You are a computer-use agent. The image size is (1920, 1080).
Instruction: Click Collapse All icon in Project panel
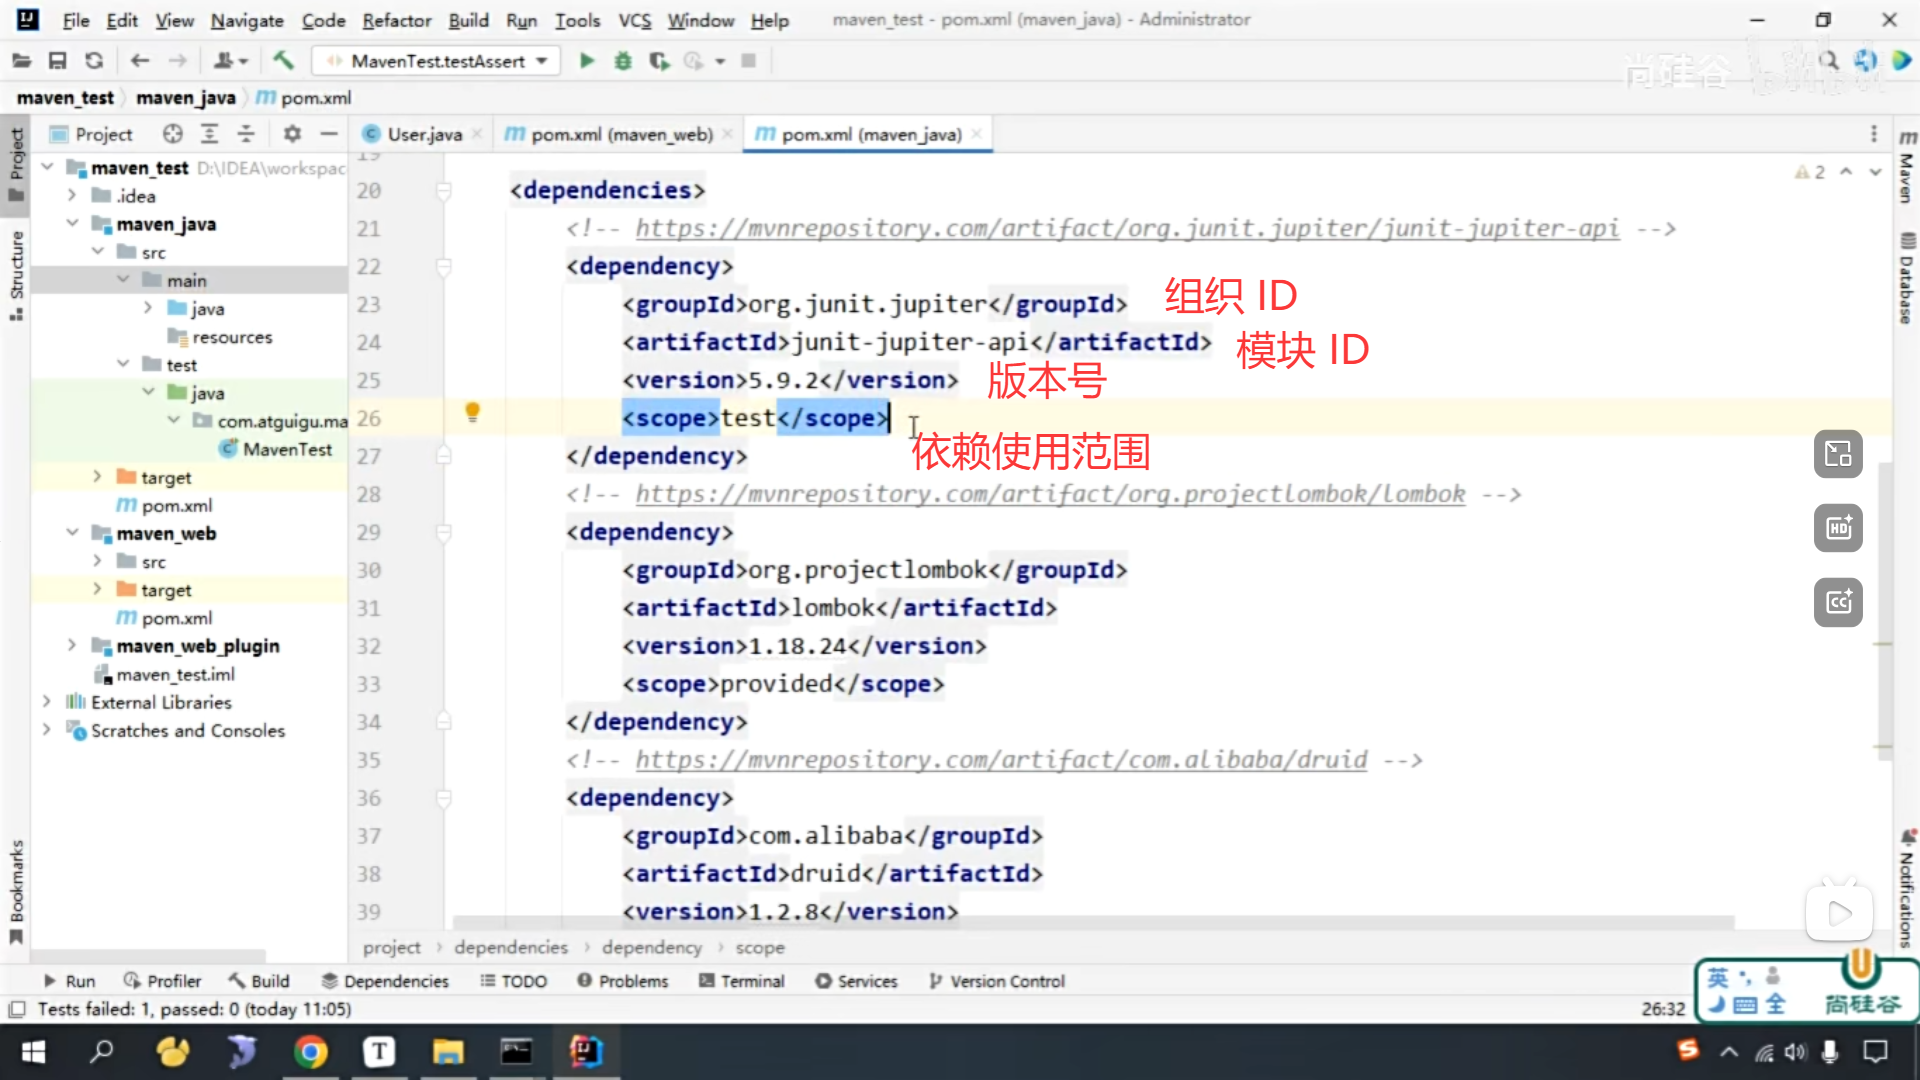coord(246,134)
